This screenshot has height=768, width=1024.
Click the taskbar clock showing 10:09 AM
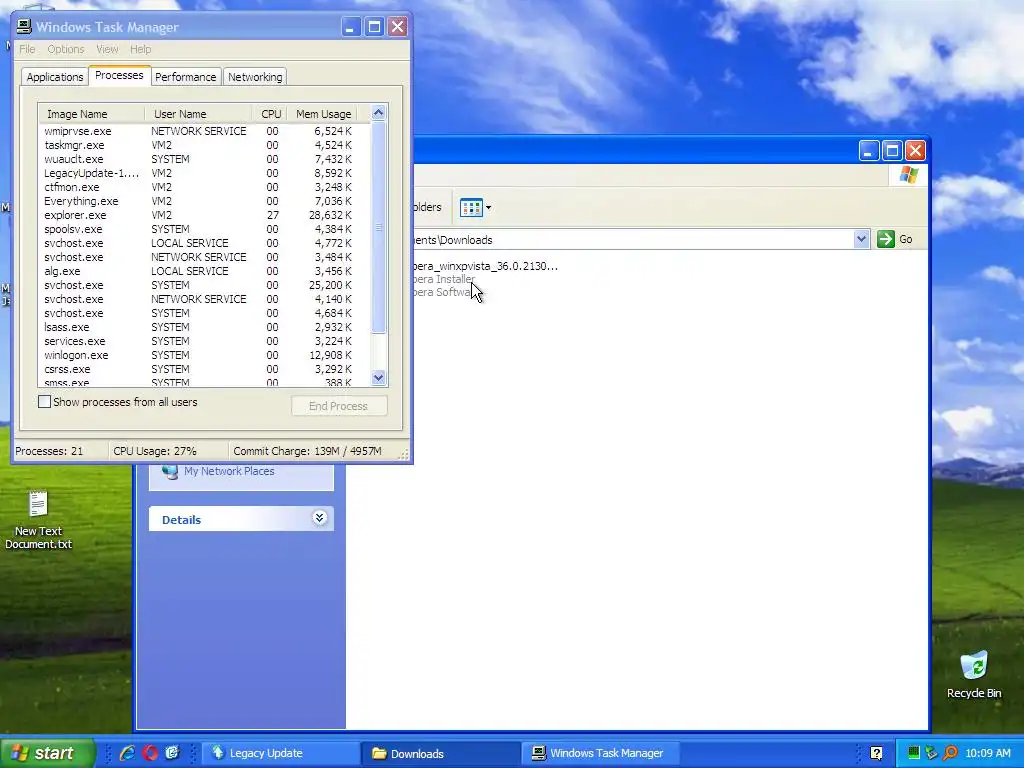pyautogui.click(x=987, y=753)
